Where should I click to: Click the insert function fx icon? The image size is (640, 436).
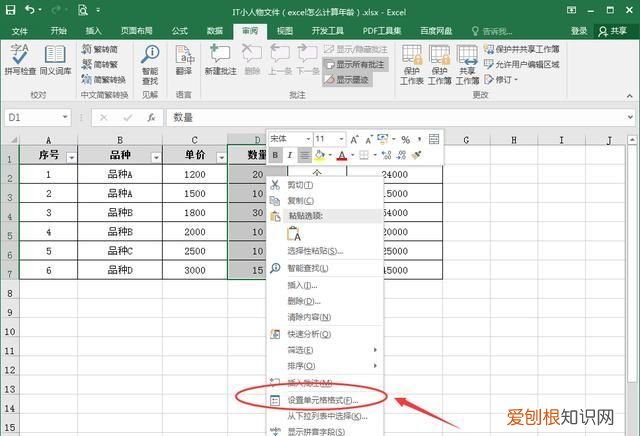pos(151,118)
